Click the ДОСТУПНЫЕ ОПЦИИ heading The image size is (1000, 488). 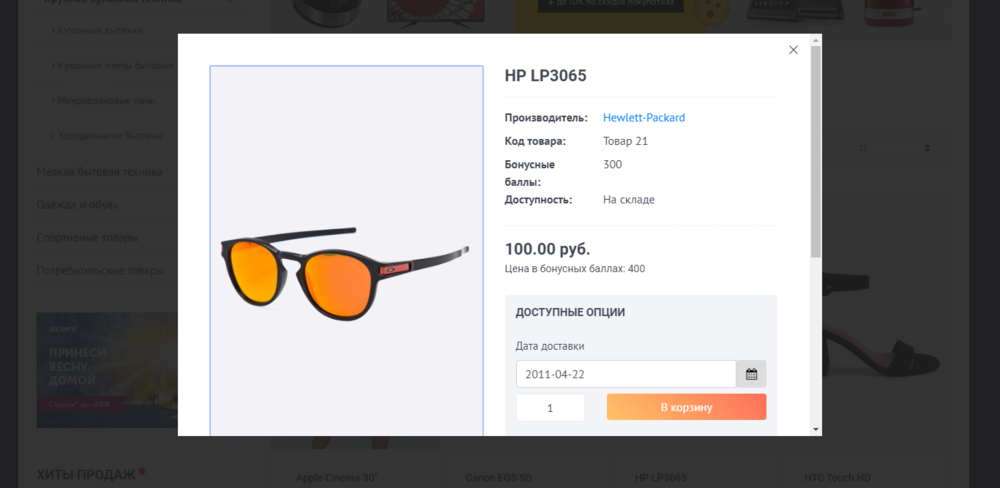pyautogui.click(x=570, y=312)
